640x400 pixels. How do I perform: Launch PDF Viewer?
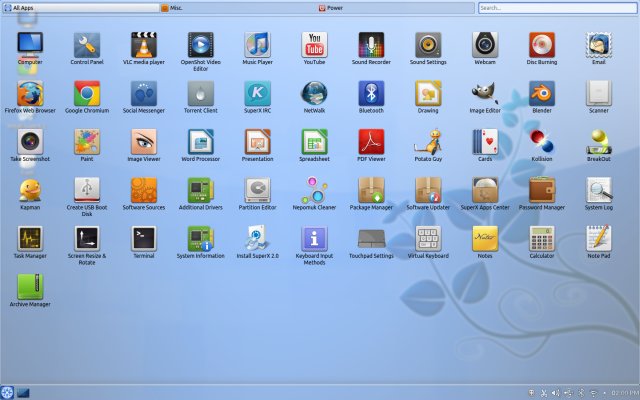[x=371, y=142]
